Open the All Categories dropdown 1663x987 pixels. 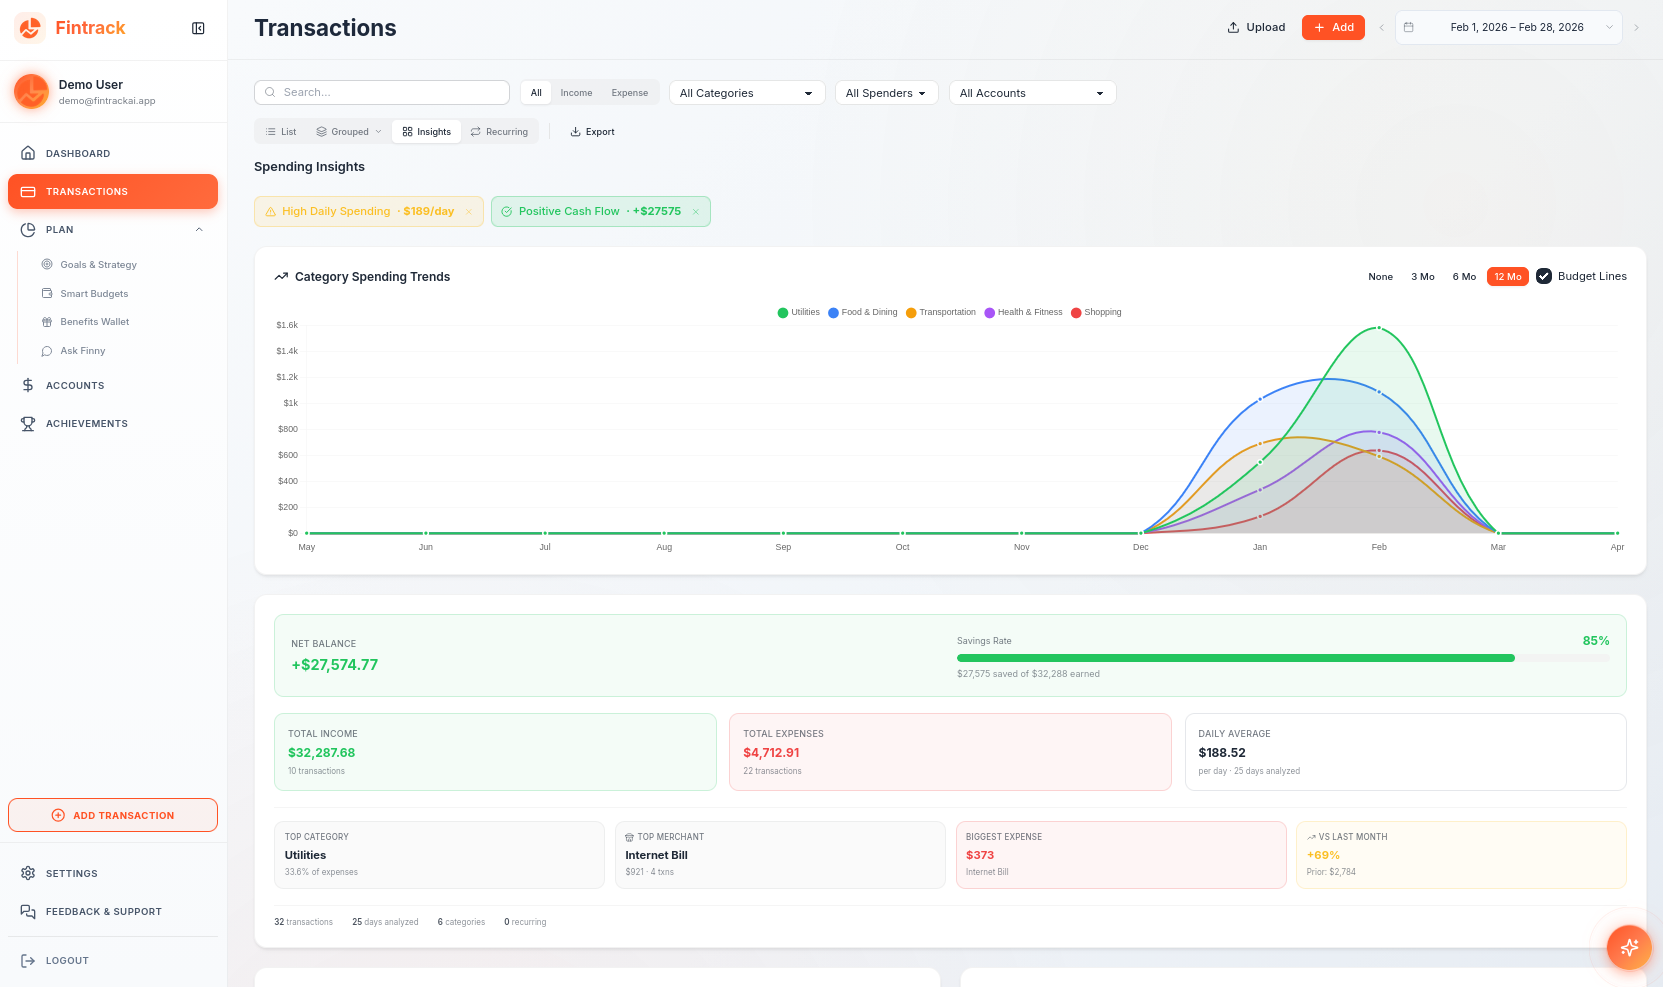[x=746, y=92]
